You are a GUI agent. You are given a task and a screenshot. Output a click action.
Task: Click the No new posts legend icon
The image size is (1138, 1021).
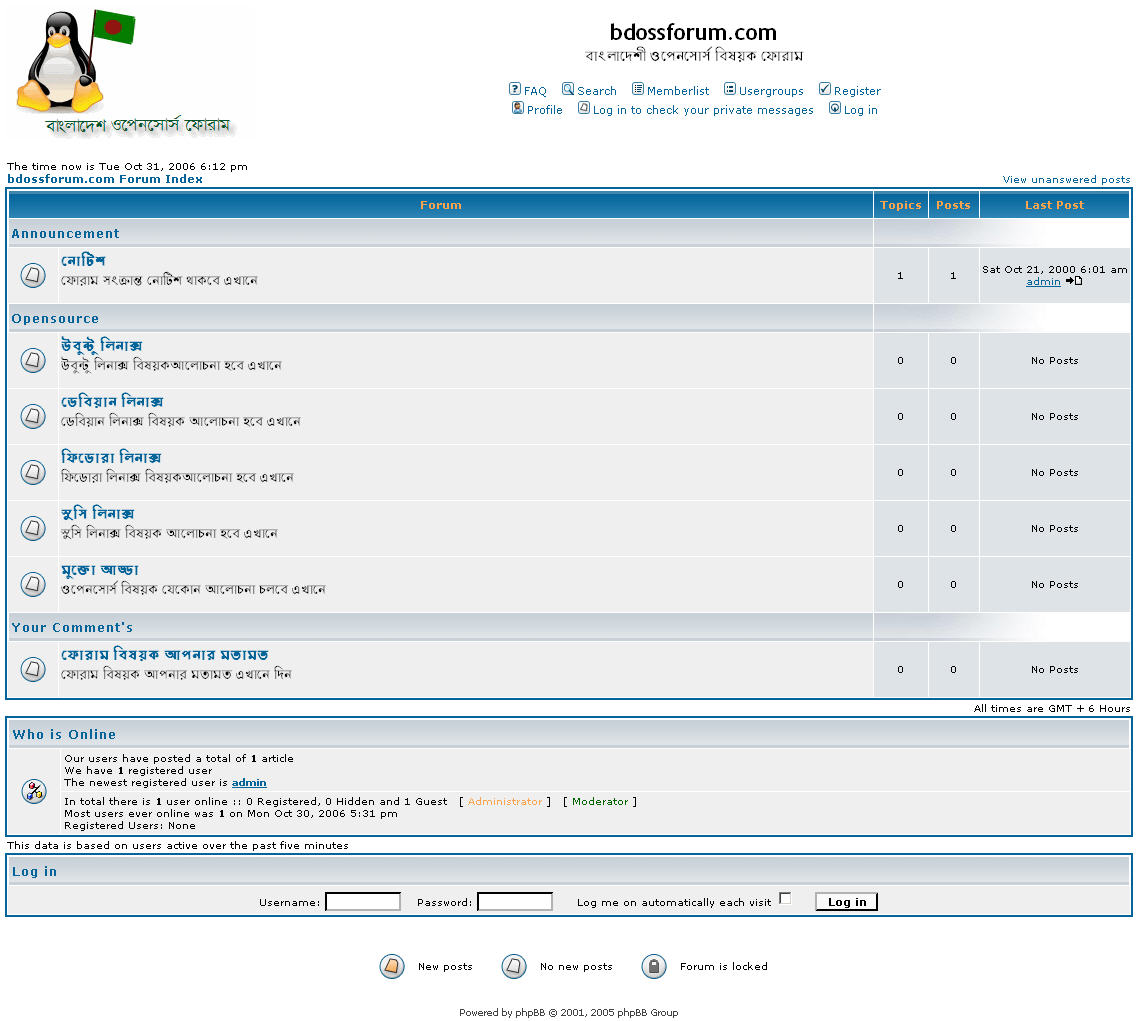(514, 966)
